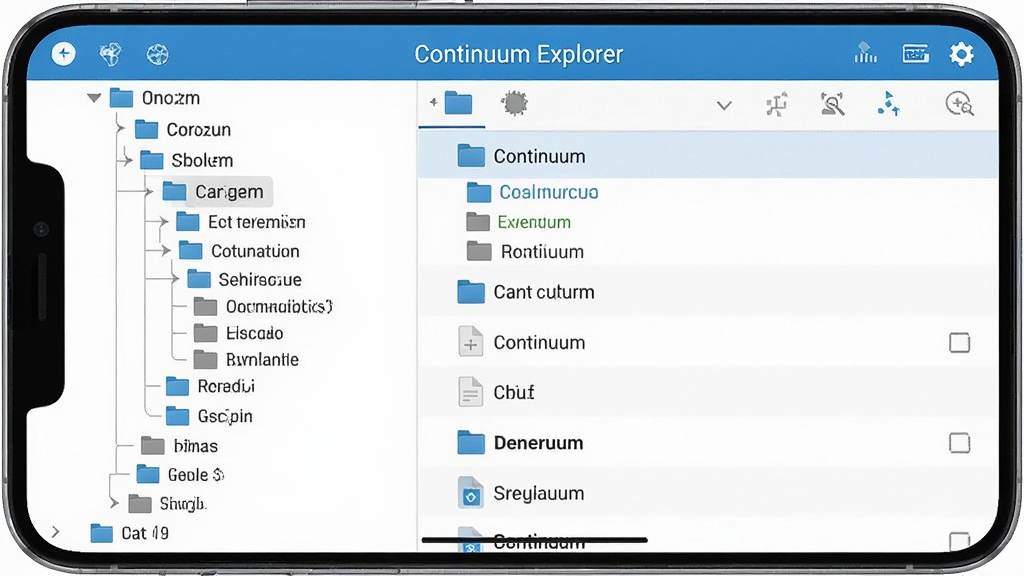Image resolution: width=1024 pixels, height=576 pixels.
Task: Tap the plain globe icon beside Continuum Explorer title
Action: 157,54
